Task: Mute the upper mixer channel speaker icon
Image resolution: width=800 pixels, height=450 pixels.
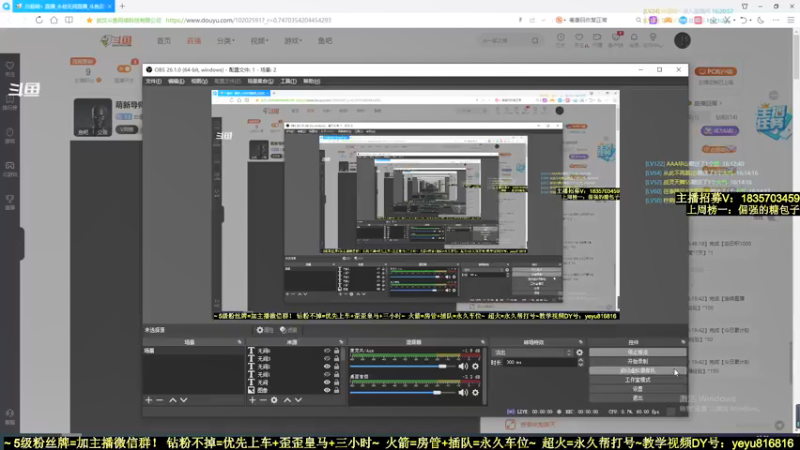Action: (463, 366)
